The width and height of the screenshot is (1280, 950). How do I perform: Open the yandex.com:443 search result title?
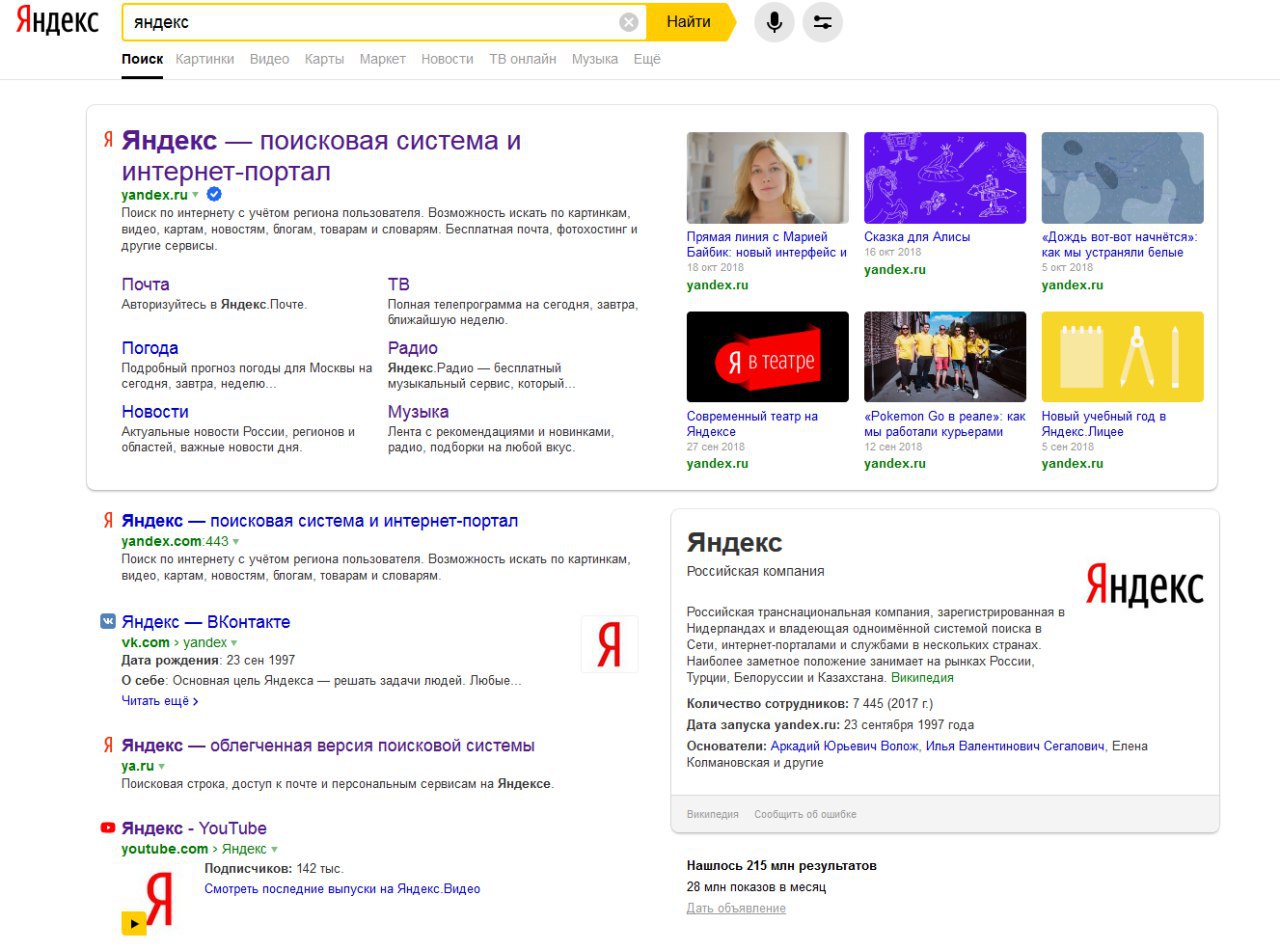320,521
